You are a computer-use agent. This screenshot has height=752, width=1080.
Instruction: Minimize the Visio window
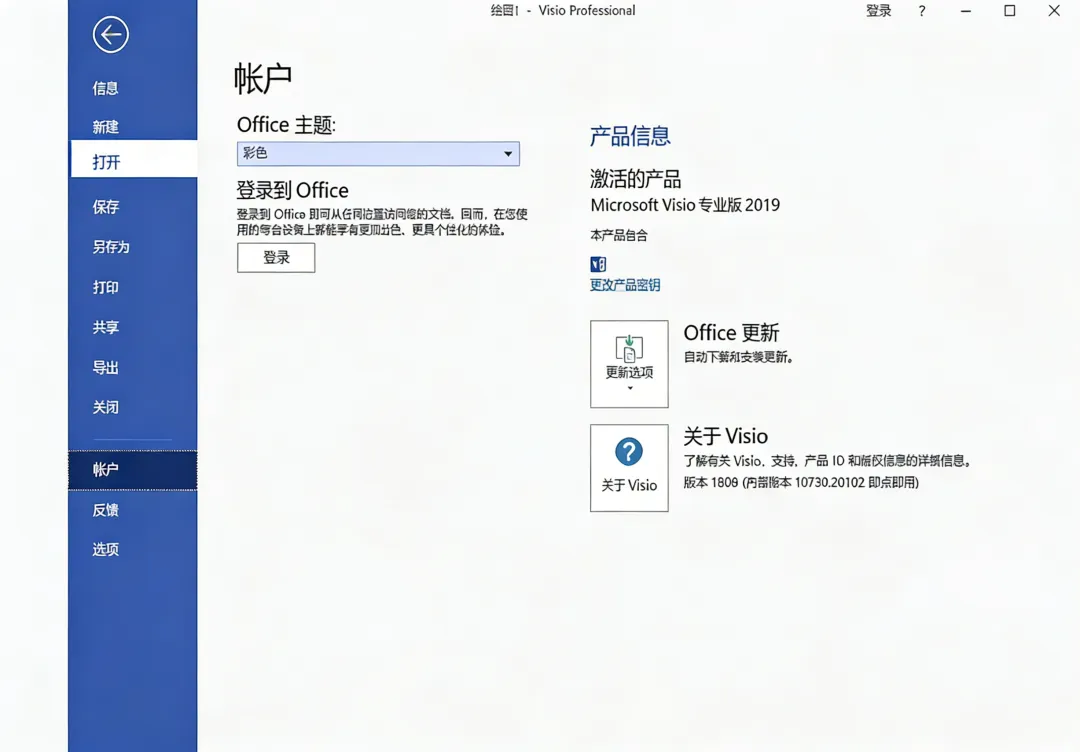coord(966,11)
